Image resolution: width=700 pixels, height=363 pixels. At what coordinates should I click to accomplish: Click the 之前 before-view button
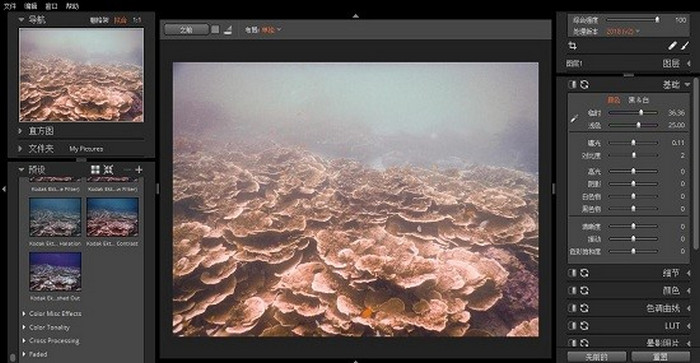point(186,30)
